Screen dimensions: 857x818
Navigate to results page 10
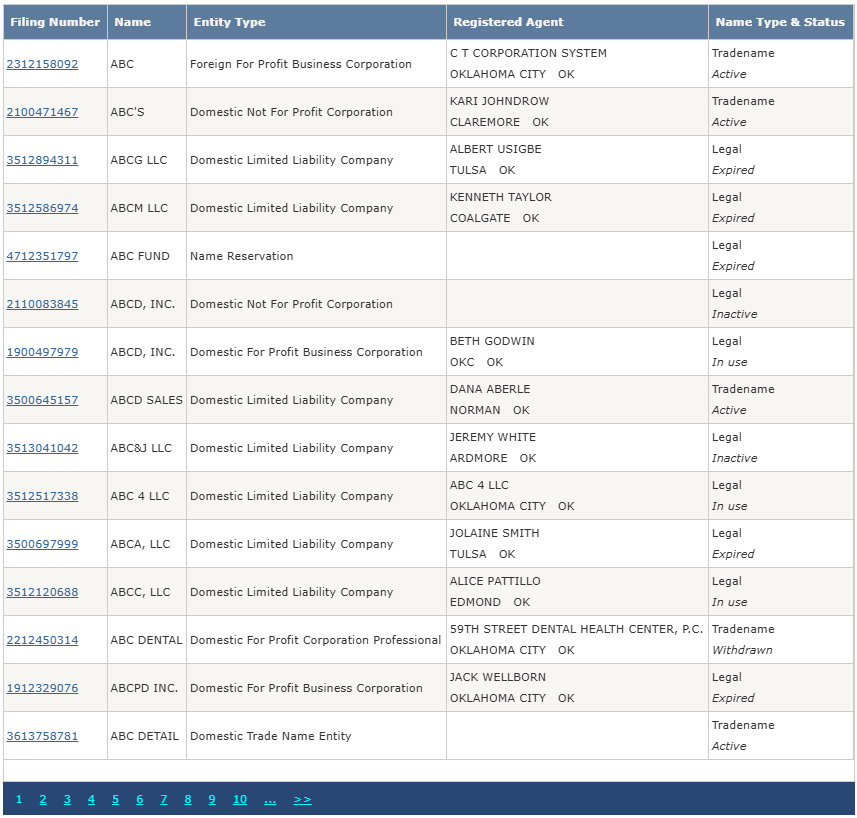pos(240,799)
